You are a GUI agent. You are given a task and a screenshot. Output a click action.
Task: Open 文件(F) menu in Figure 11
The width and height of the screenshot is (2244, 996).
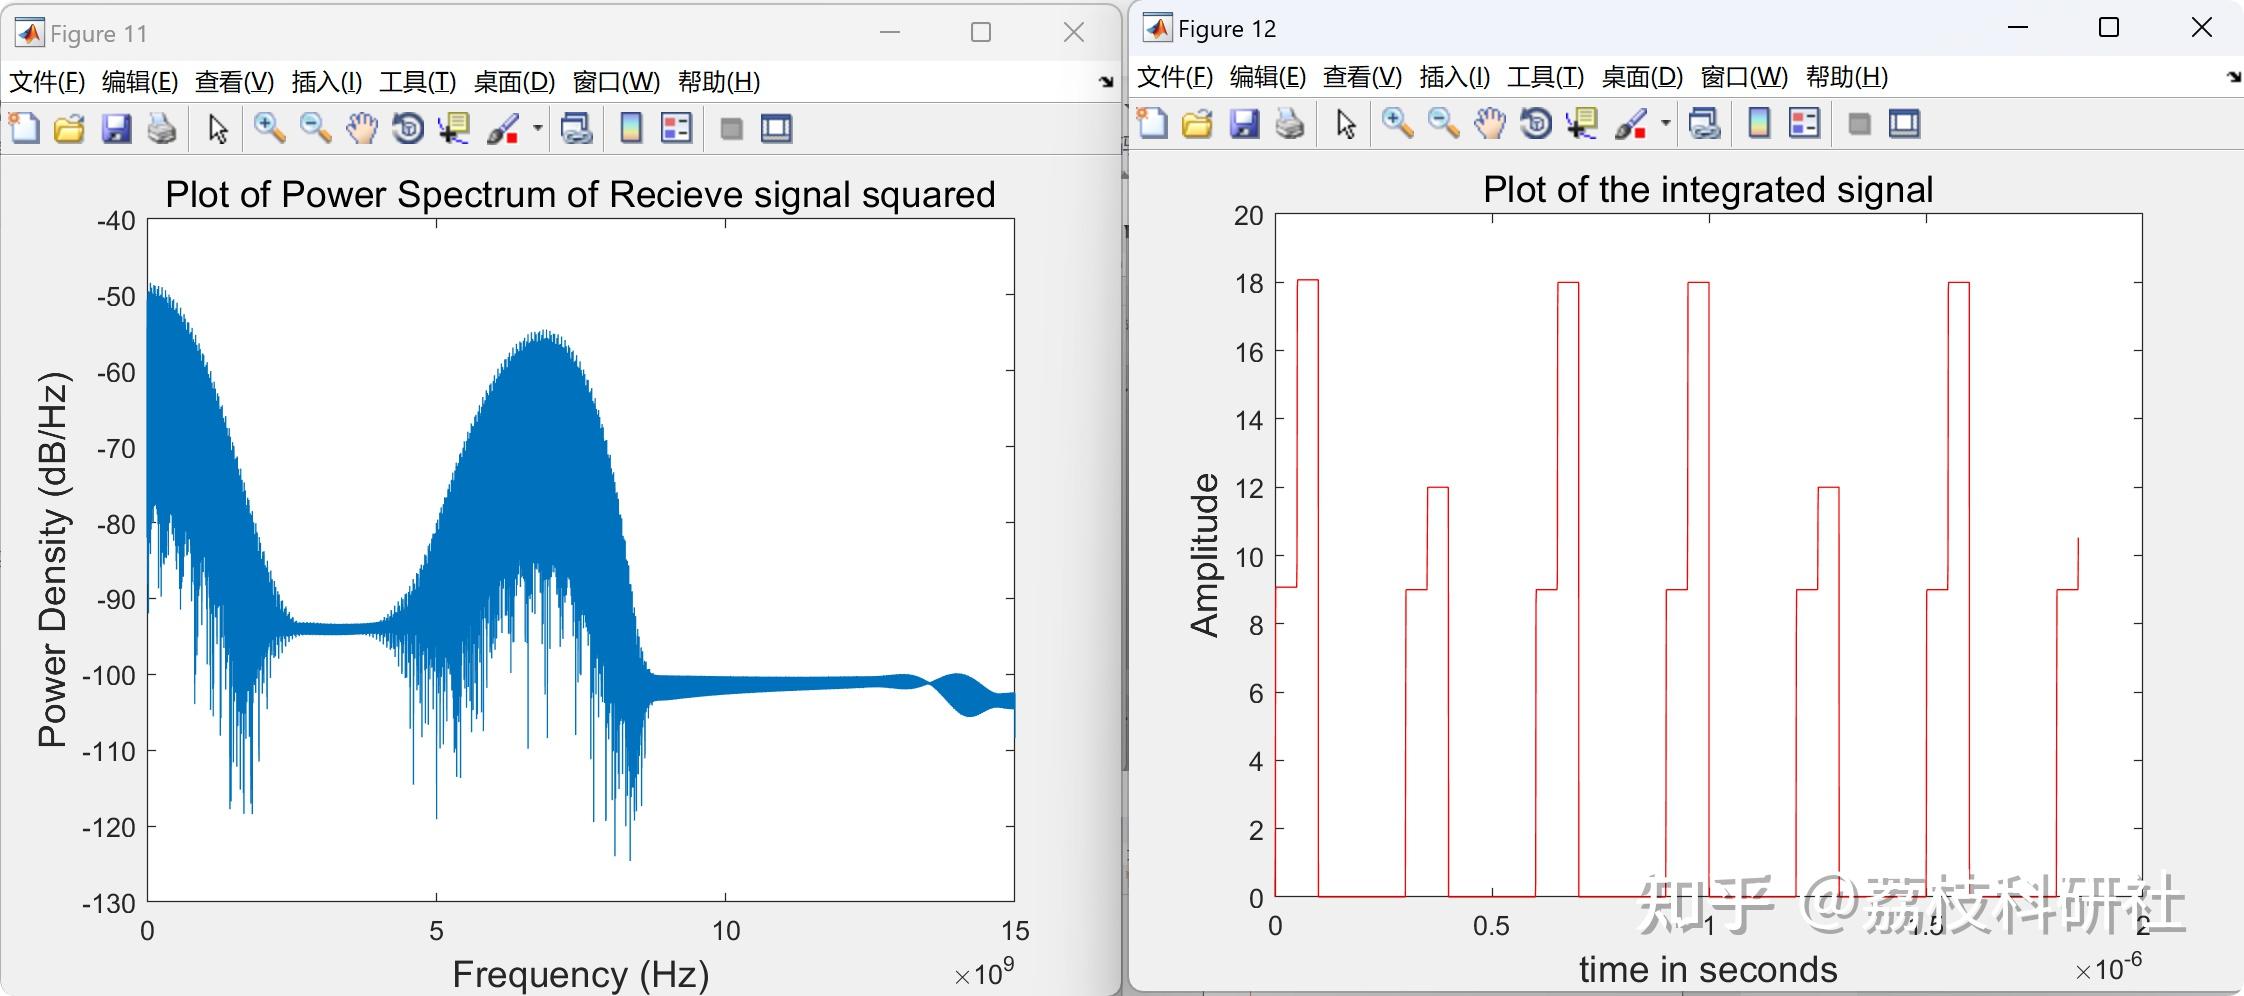(47, 82)
